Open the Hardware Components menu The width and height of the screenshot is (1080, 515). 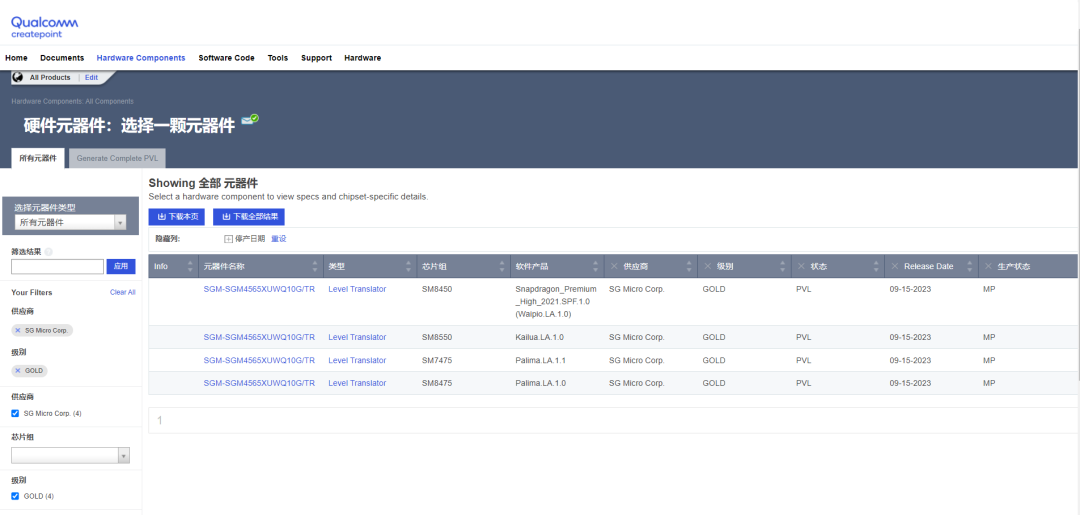tap(141, 58)
